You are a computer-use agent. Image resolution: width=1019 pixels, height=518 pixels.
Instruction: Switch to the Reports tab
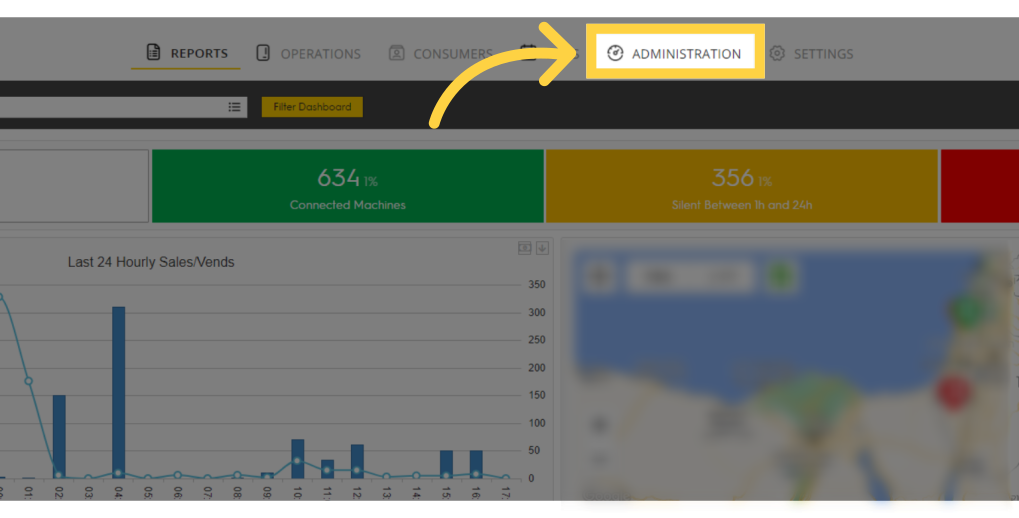[186, 53]
